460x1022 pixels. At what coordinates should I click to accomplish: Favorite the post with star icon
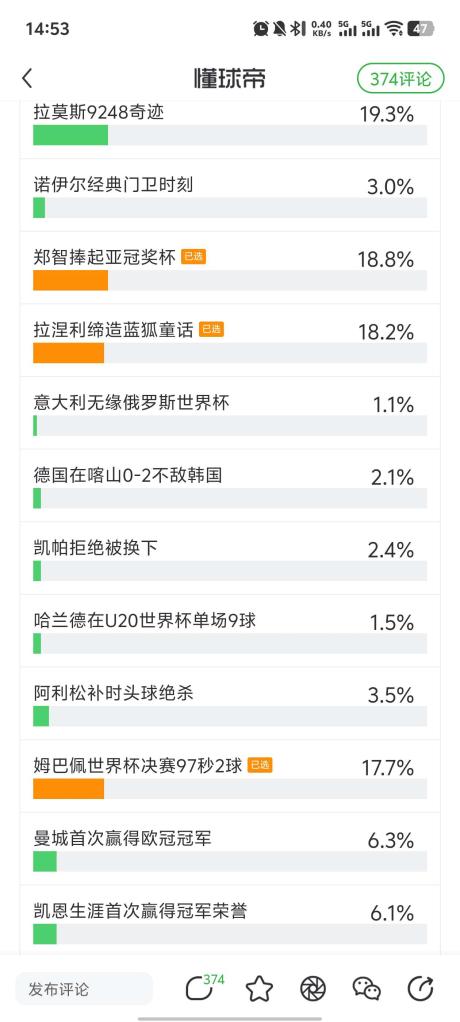click(x=259, y=989)
